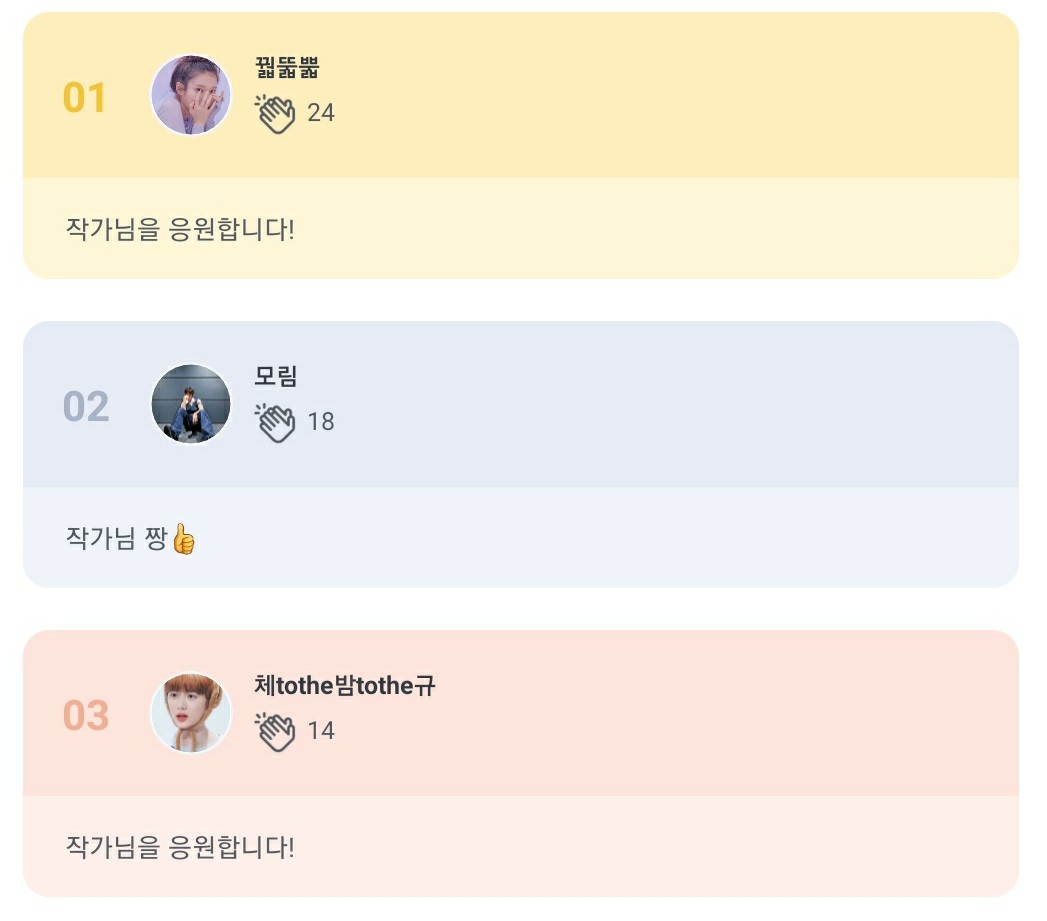Tap the clapping hands beside count 18

pyautogui.click(x=275, y=422)
